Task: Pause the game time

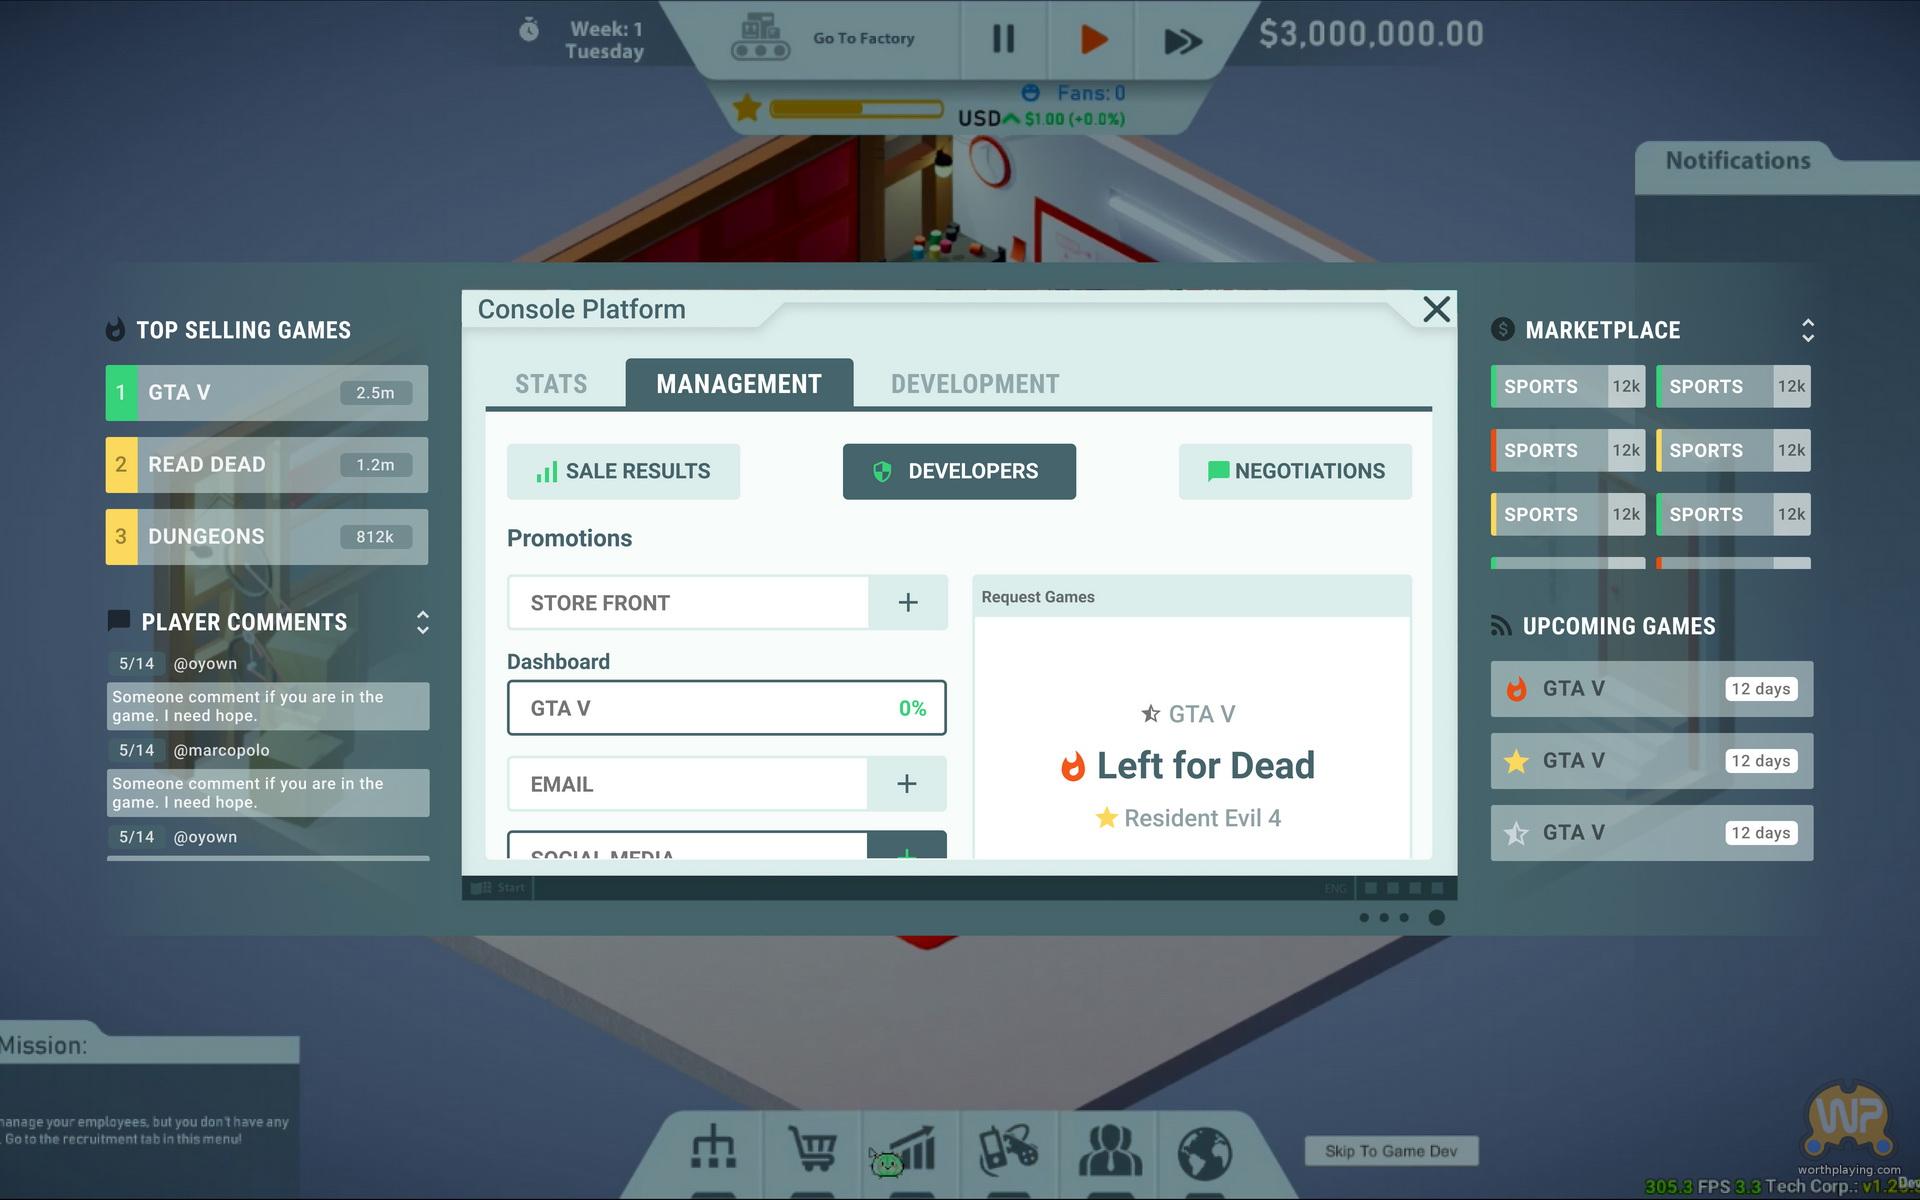Action: click(1003, 40)
